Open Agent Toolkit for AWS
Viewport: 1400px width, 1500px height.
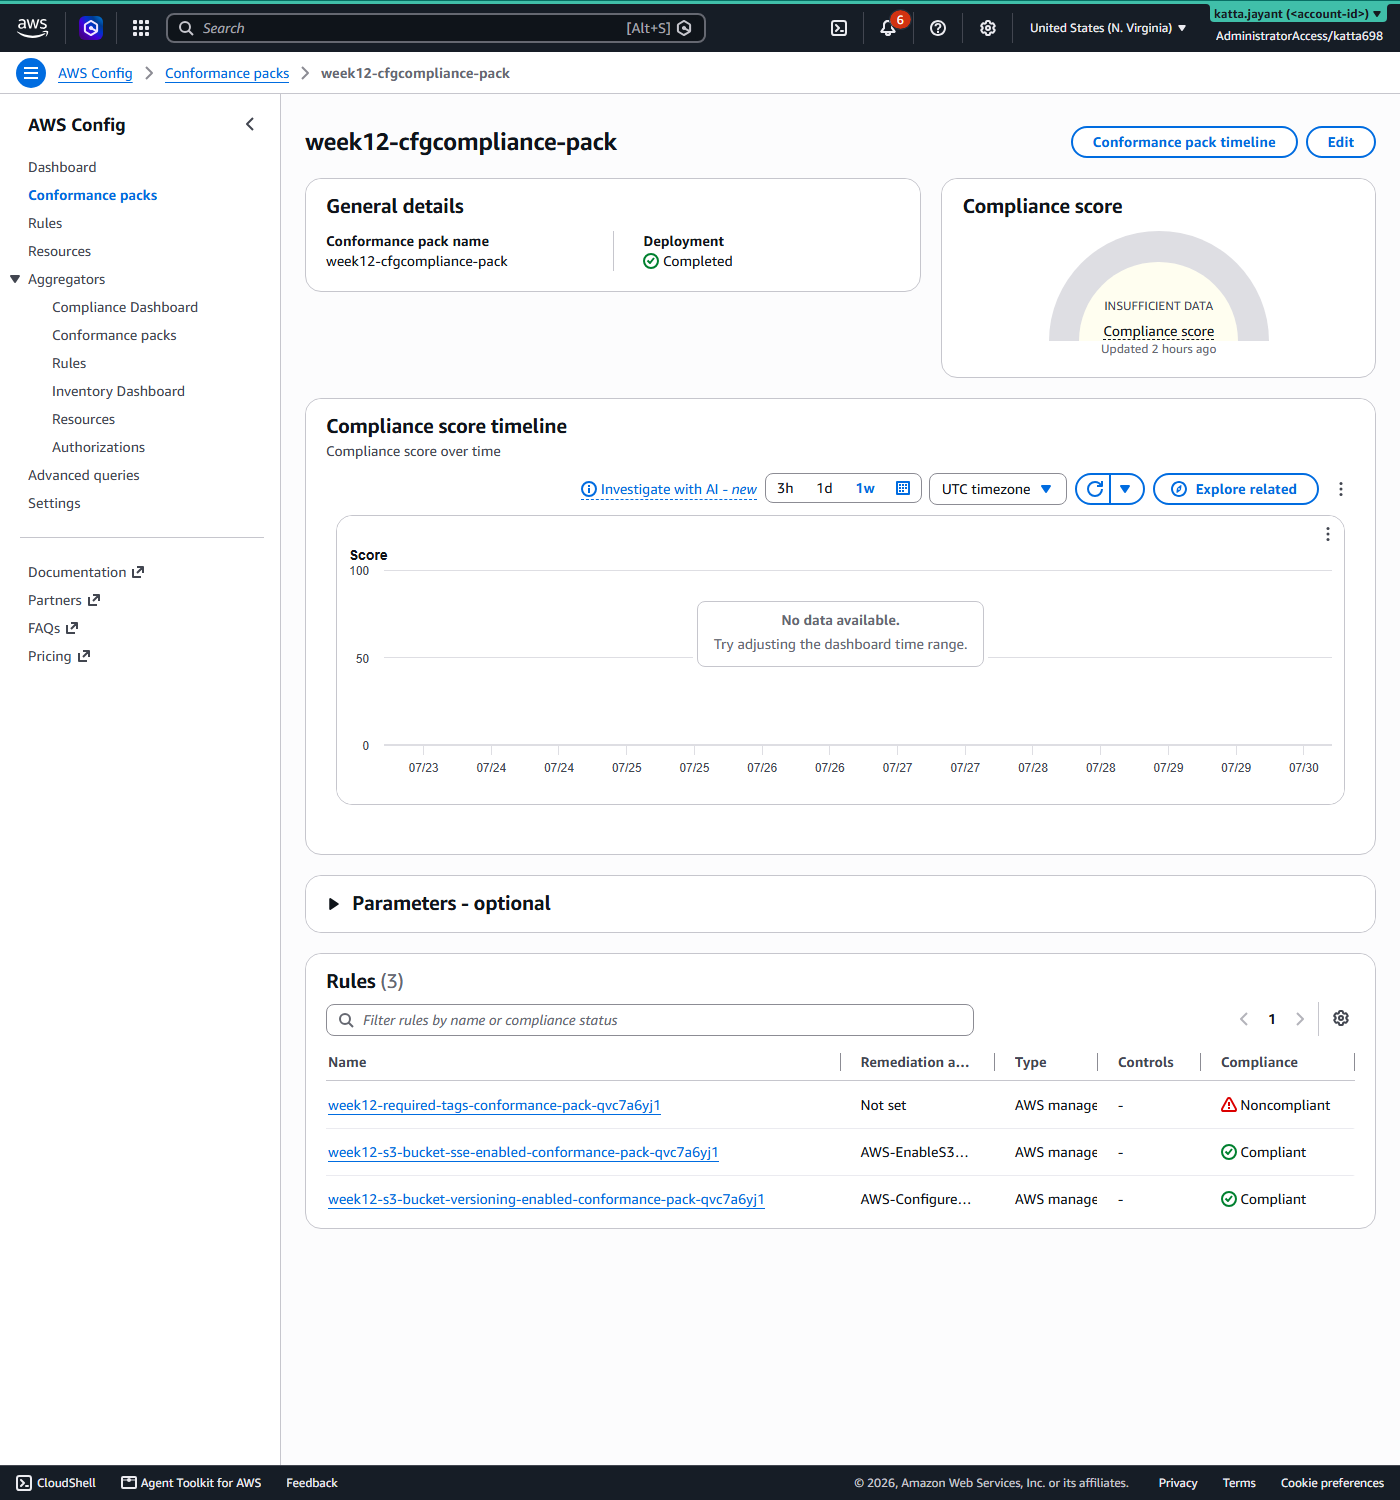(x=191, y=1483)
